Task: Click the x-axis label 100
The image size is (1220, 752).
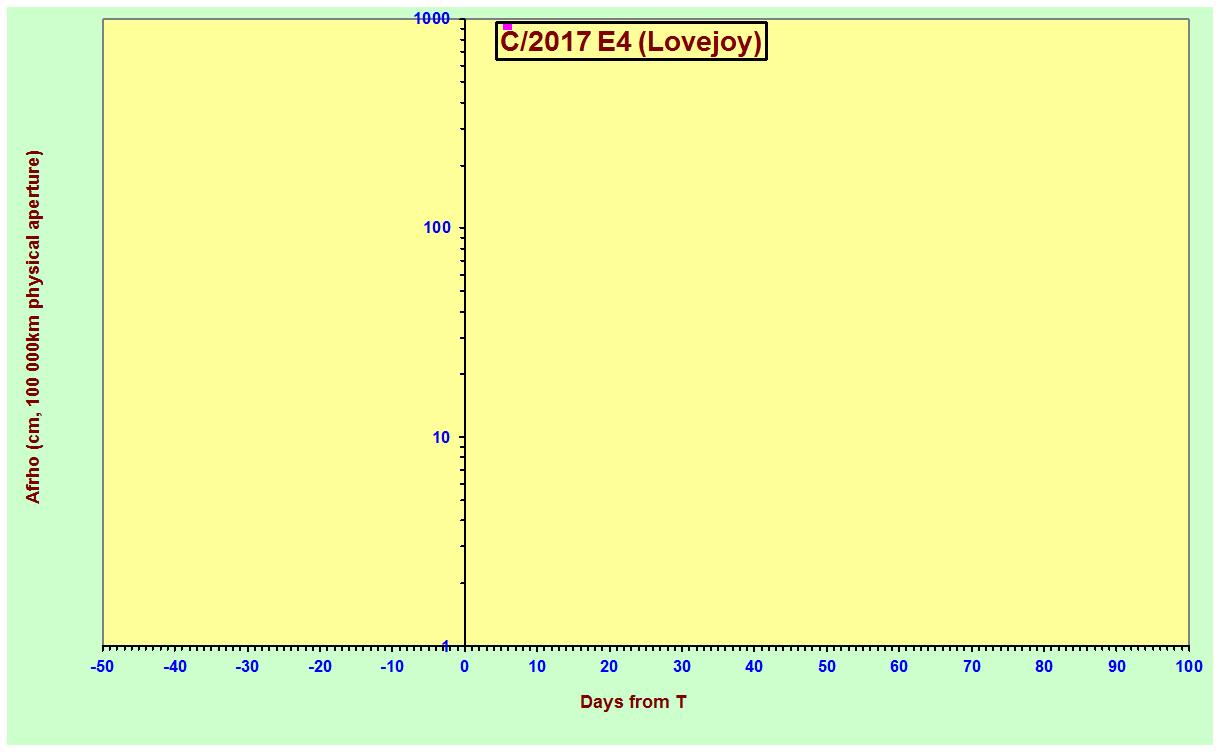Action: point(1189,666)
